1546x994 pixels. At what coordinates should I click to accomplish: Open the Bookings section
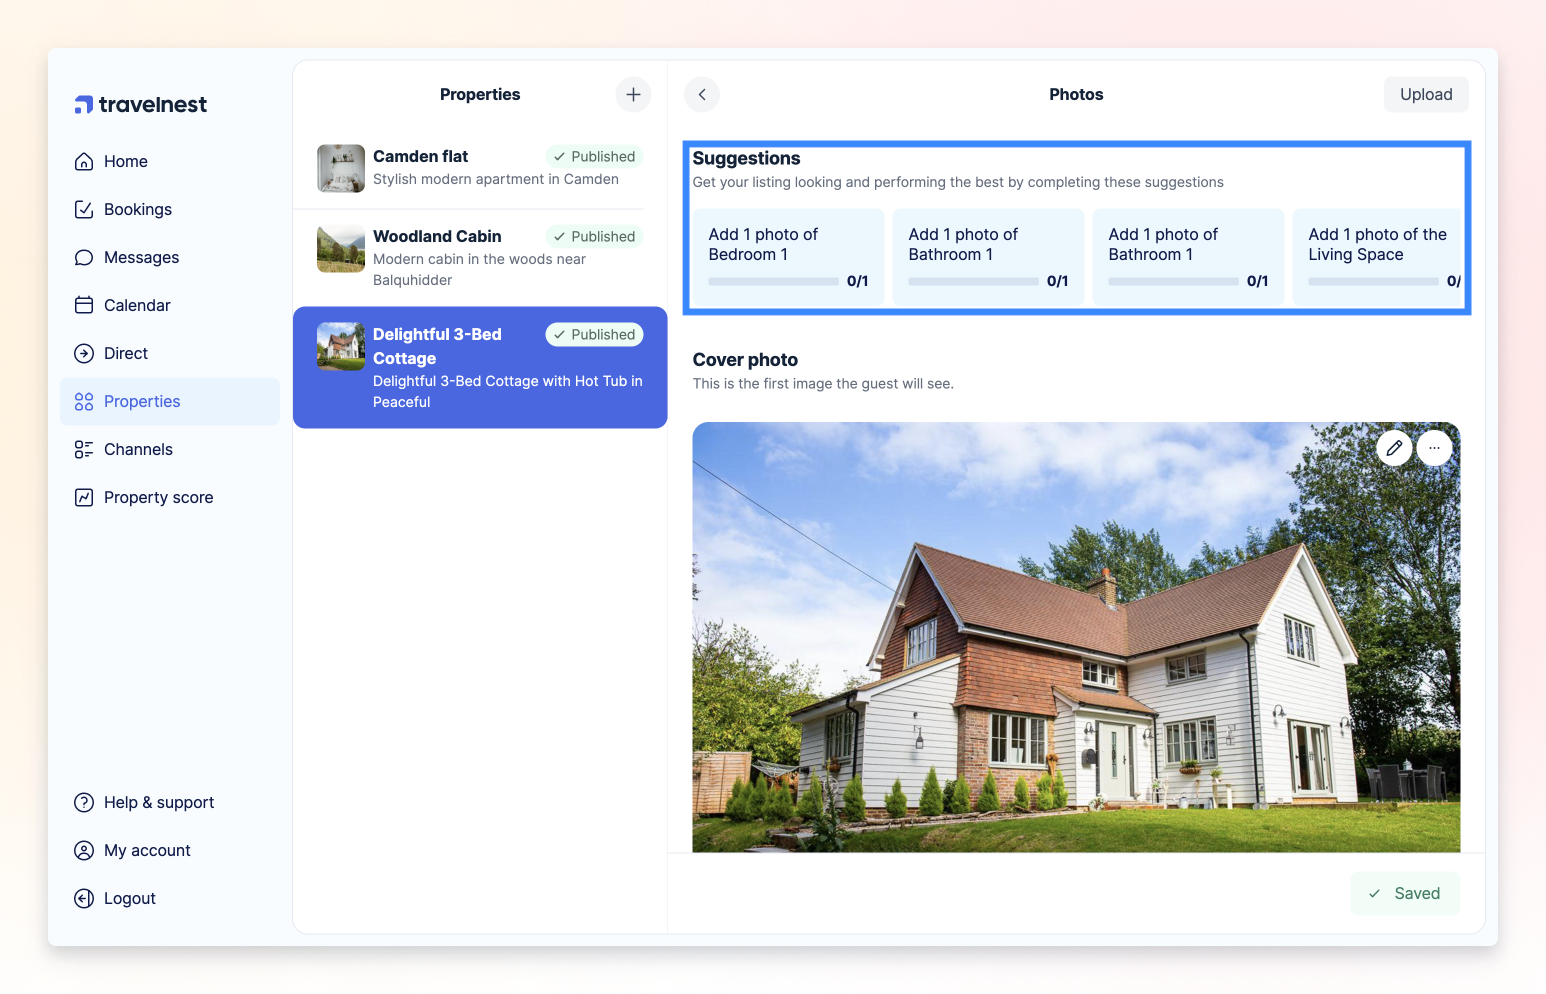pyautogui.click(x=137, y=209)
